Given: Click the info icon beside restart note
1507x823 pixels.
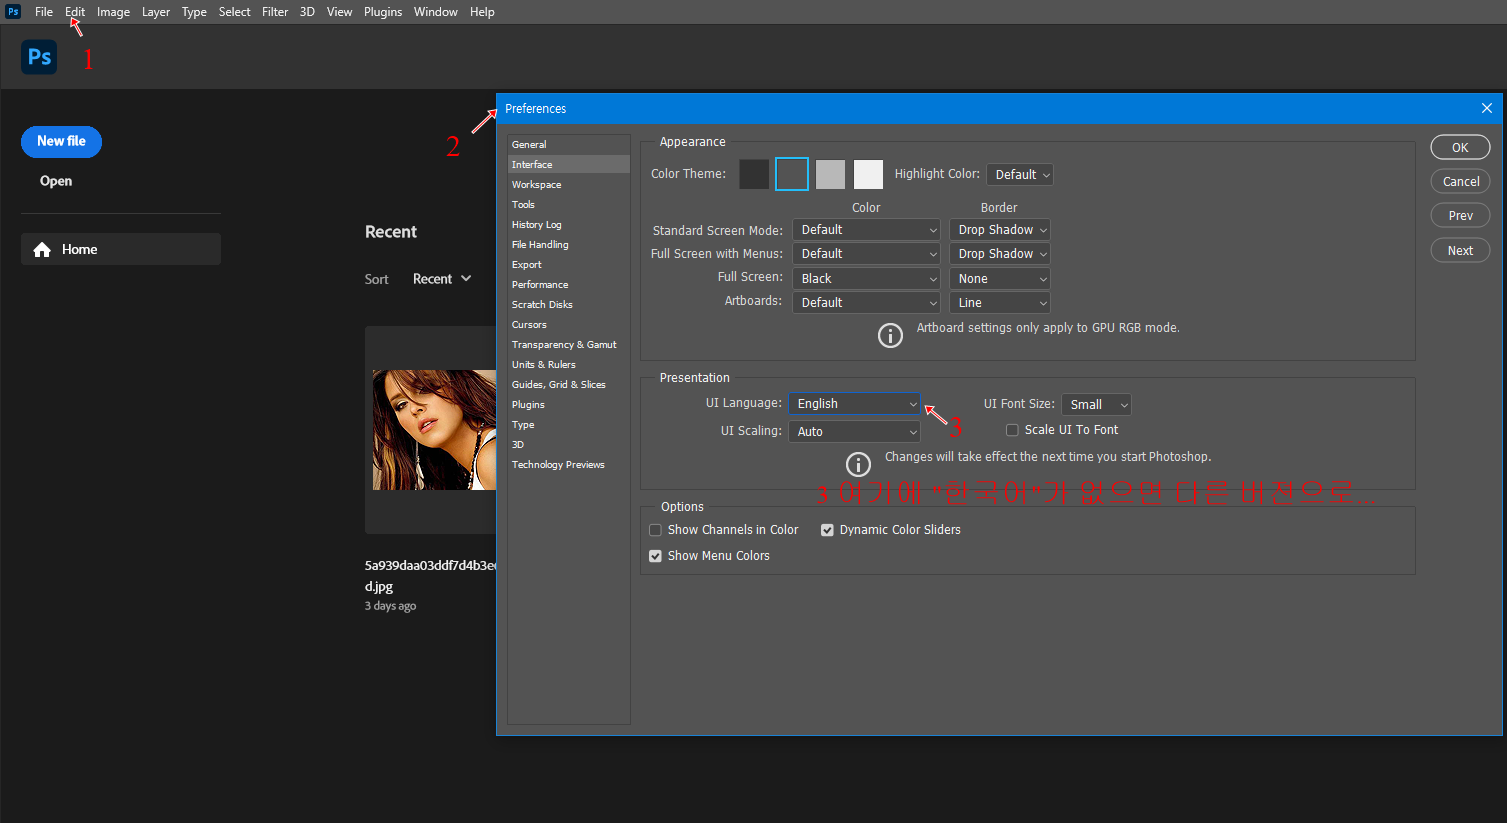Looking at the screenshot, I should [858, 464].
